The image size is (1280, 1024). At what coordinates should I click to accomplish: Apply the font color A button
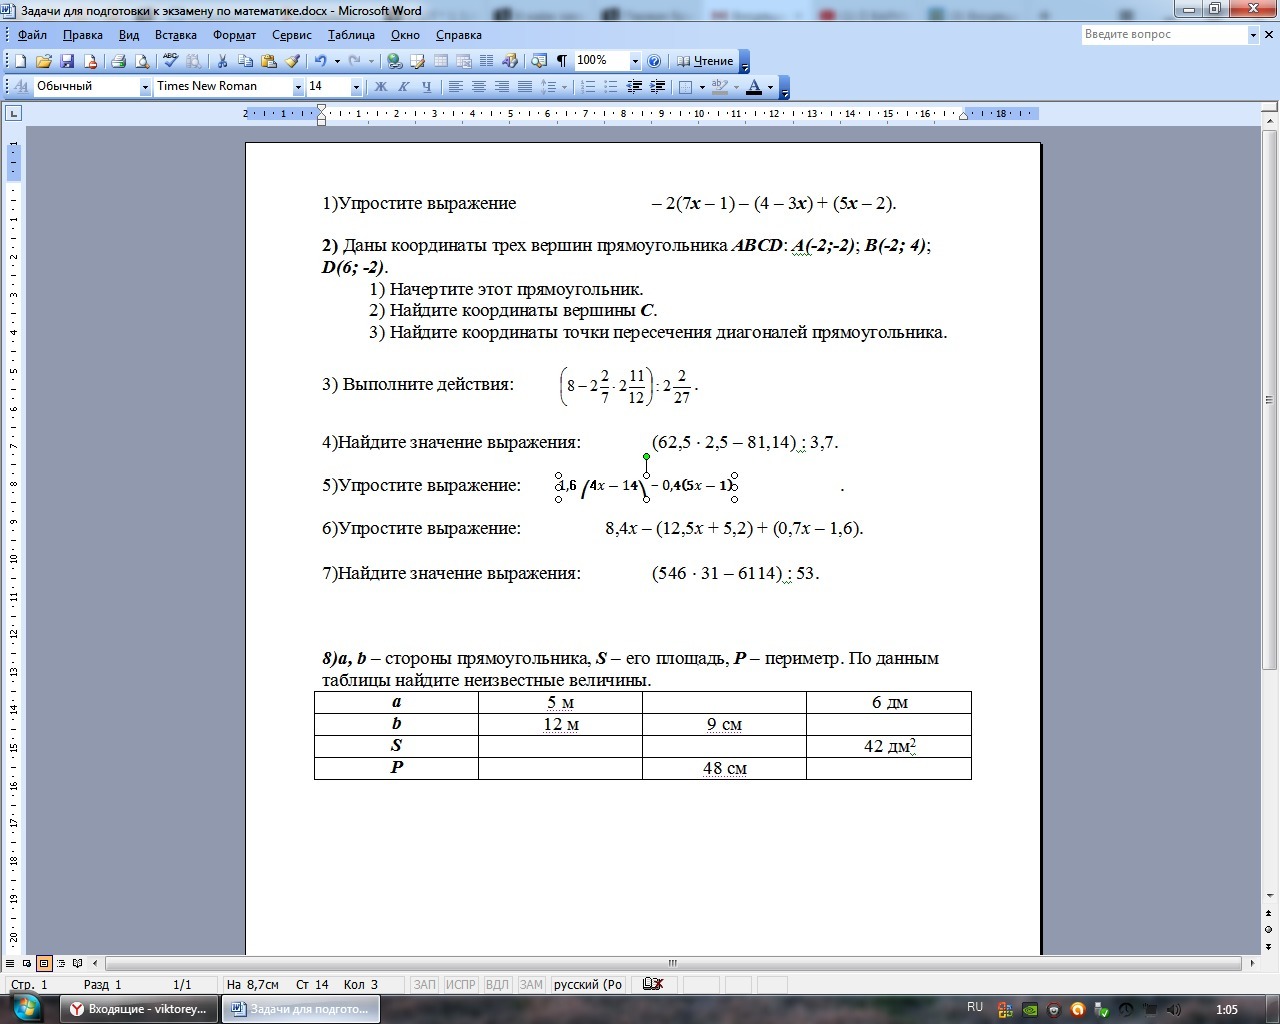(754, 87)
